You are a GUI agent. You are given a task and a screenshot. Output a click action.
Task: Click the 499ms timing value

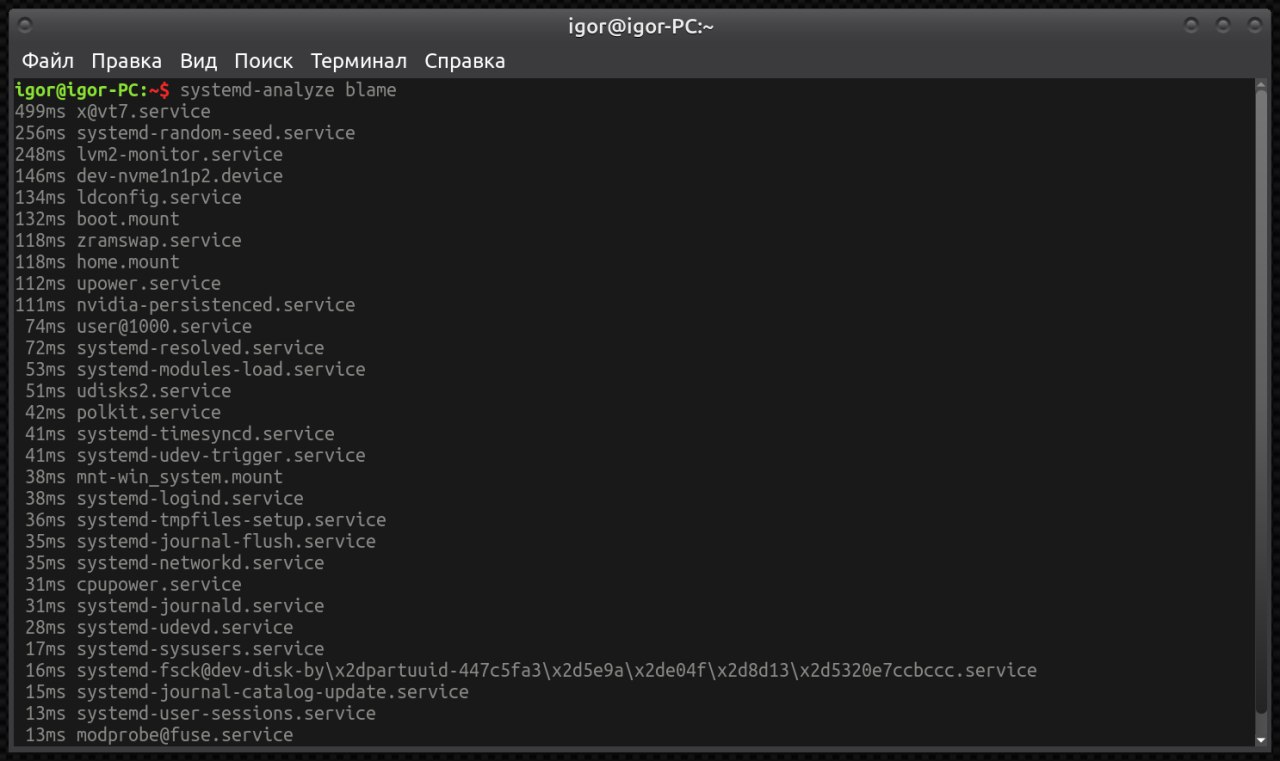tap(40, 111)
